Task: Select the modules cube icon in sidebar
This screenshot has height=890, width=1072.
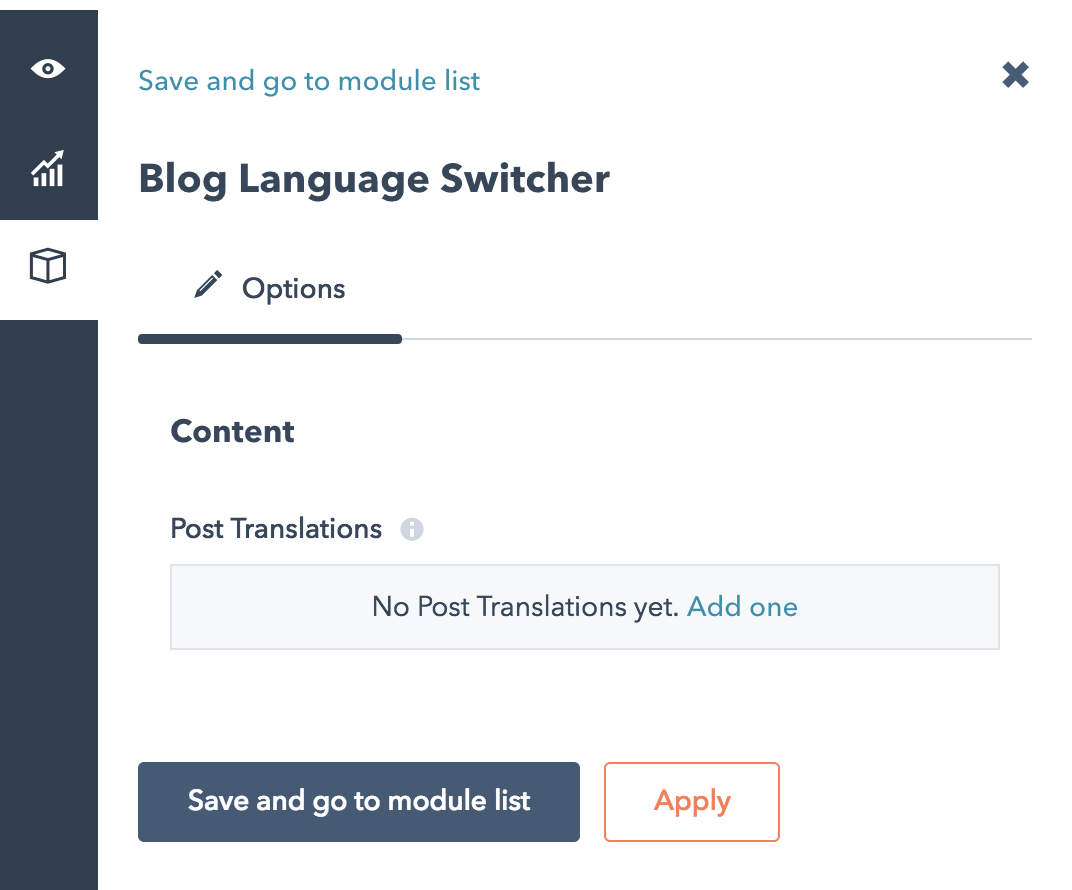Action: pyautogui.click(x=48, y=267)
